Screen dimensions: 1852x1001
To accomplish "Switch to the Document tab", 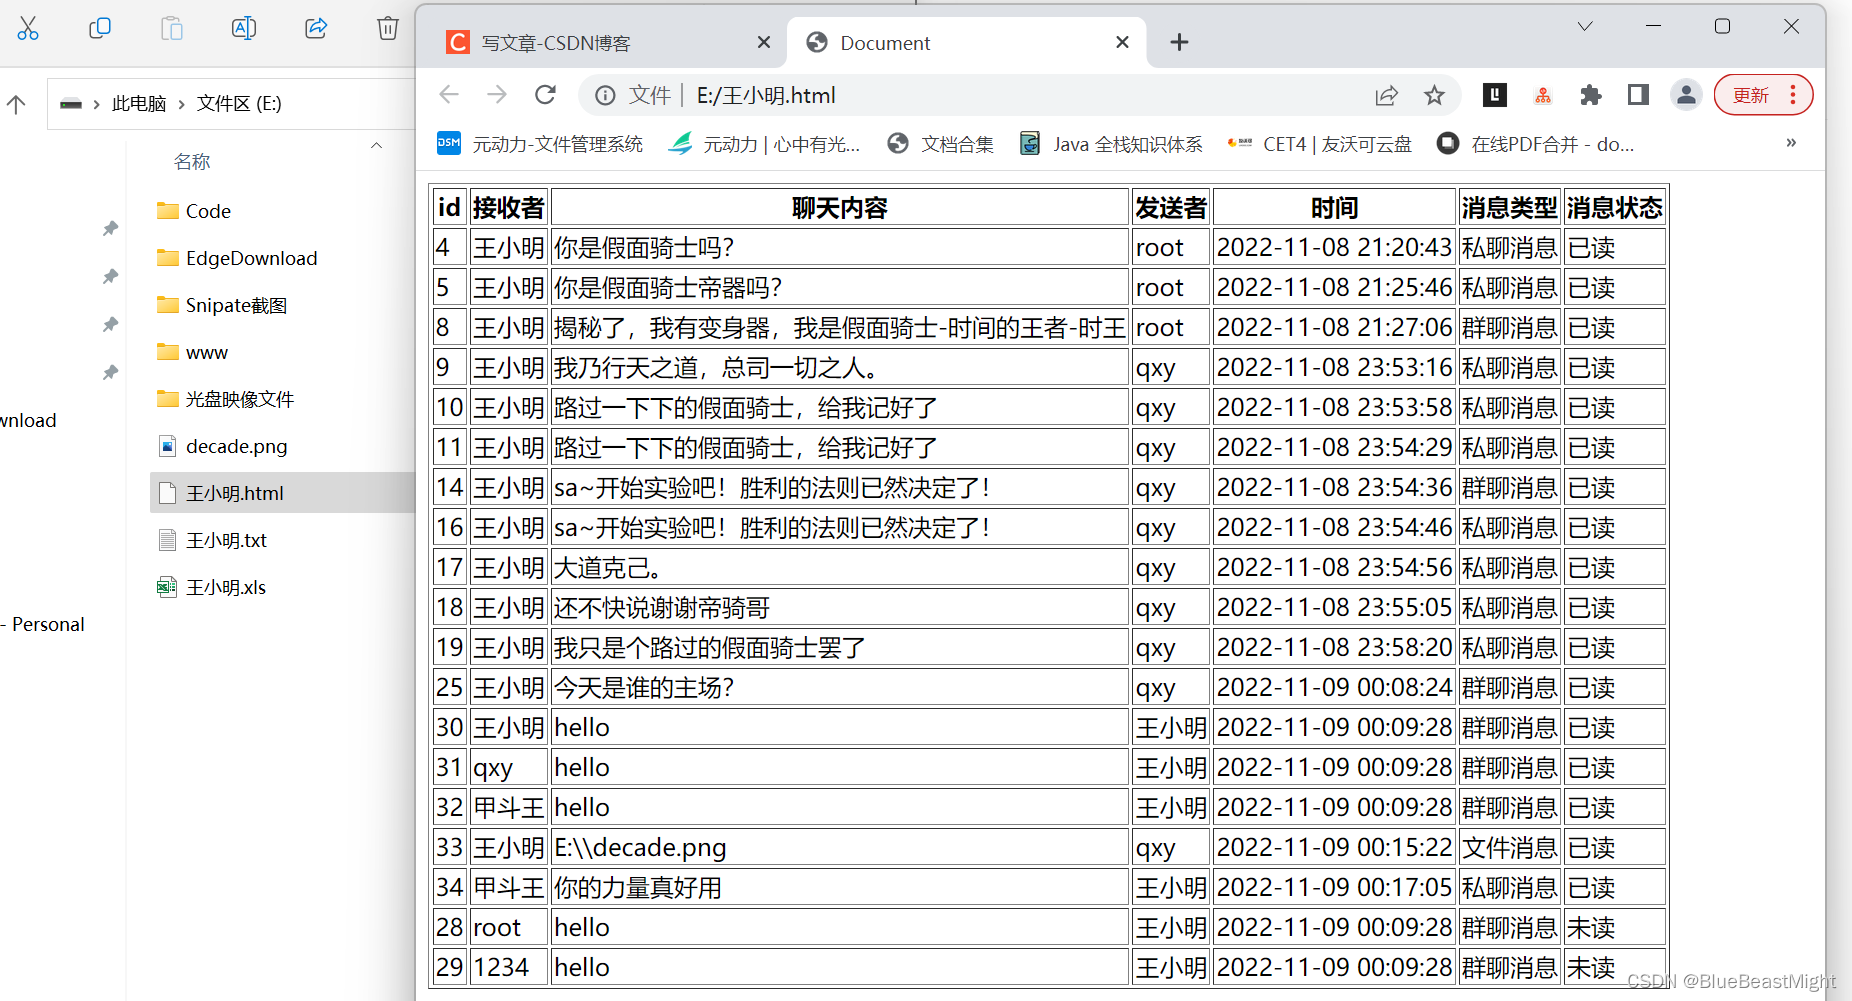I will point(966,43).
